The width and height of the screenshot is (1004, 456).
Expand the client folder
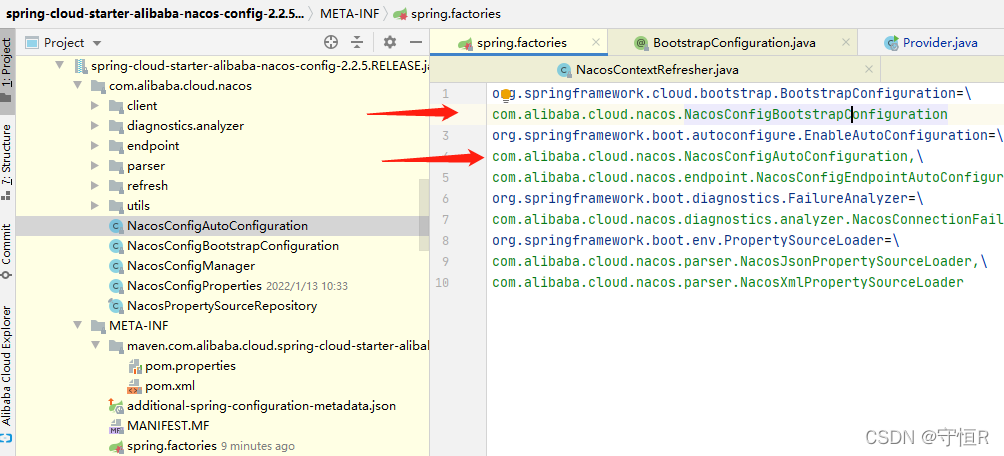pyautogui.click(x=95, y=106)
